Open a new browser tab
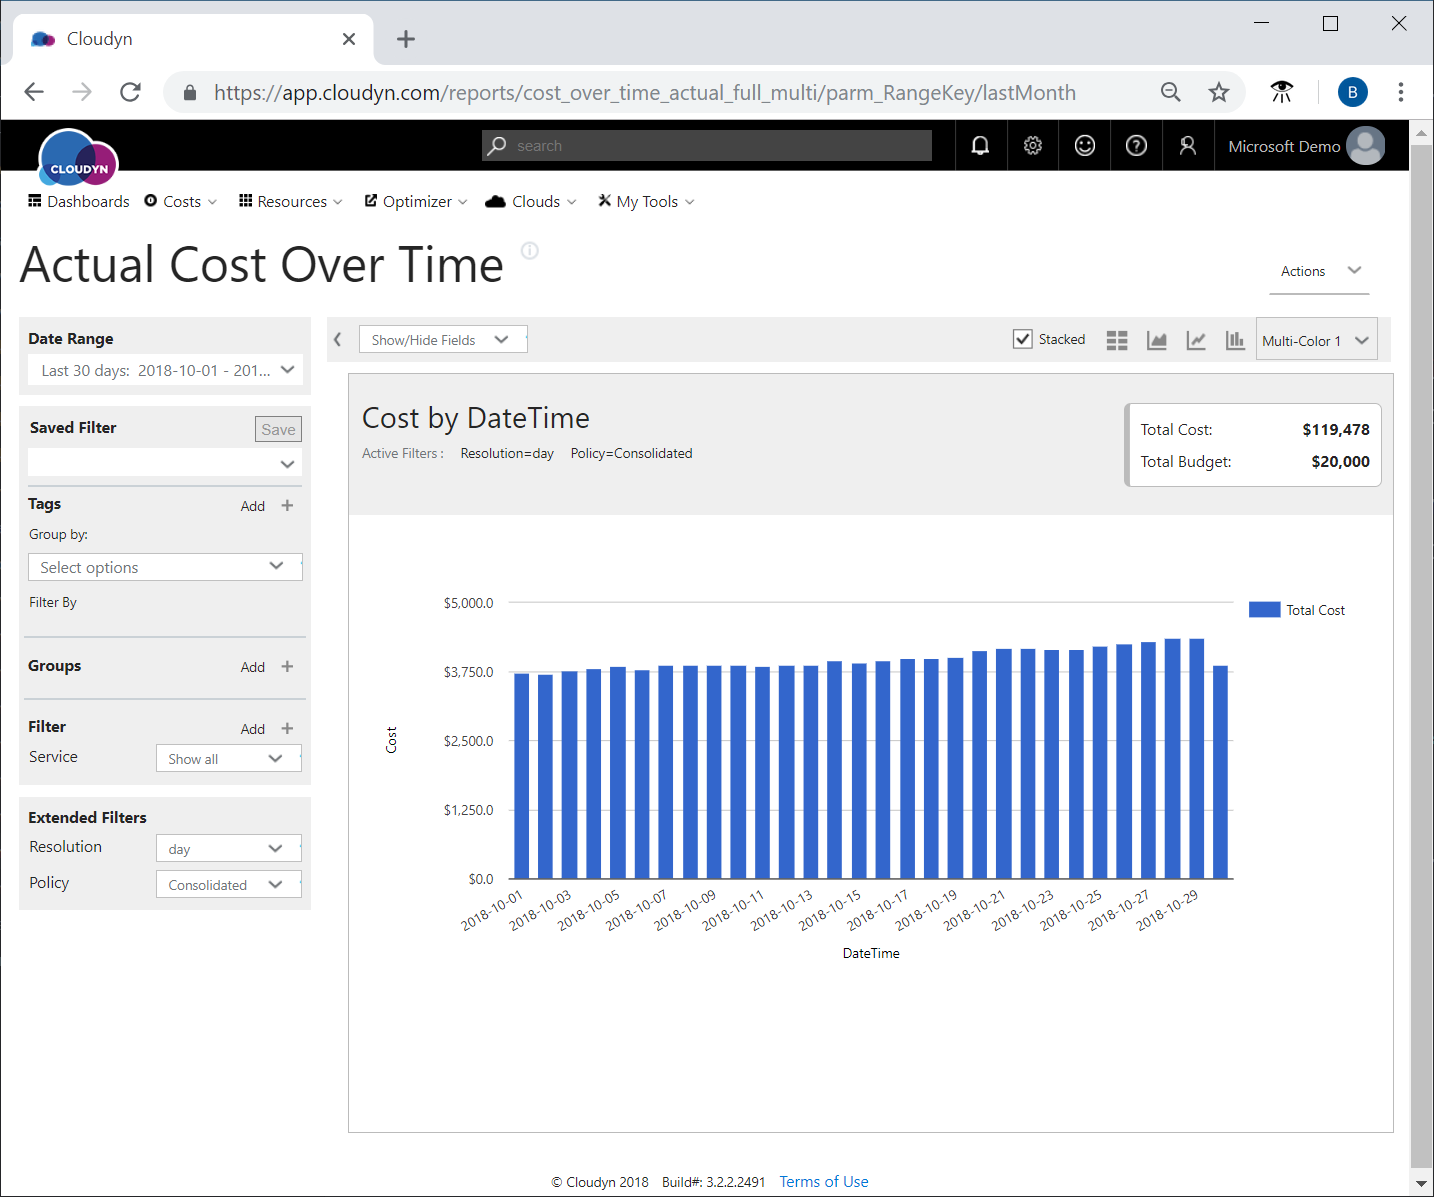 406,39
